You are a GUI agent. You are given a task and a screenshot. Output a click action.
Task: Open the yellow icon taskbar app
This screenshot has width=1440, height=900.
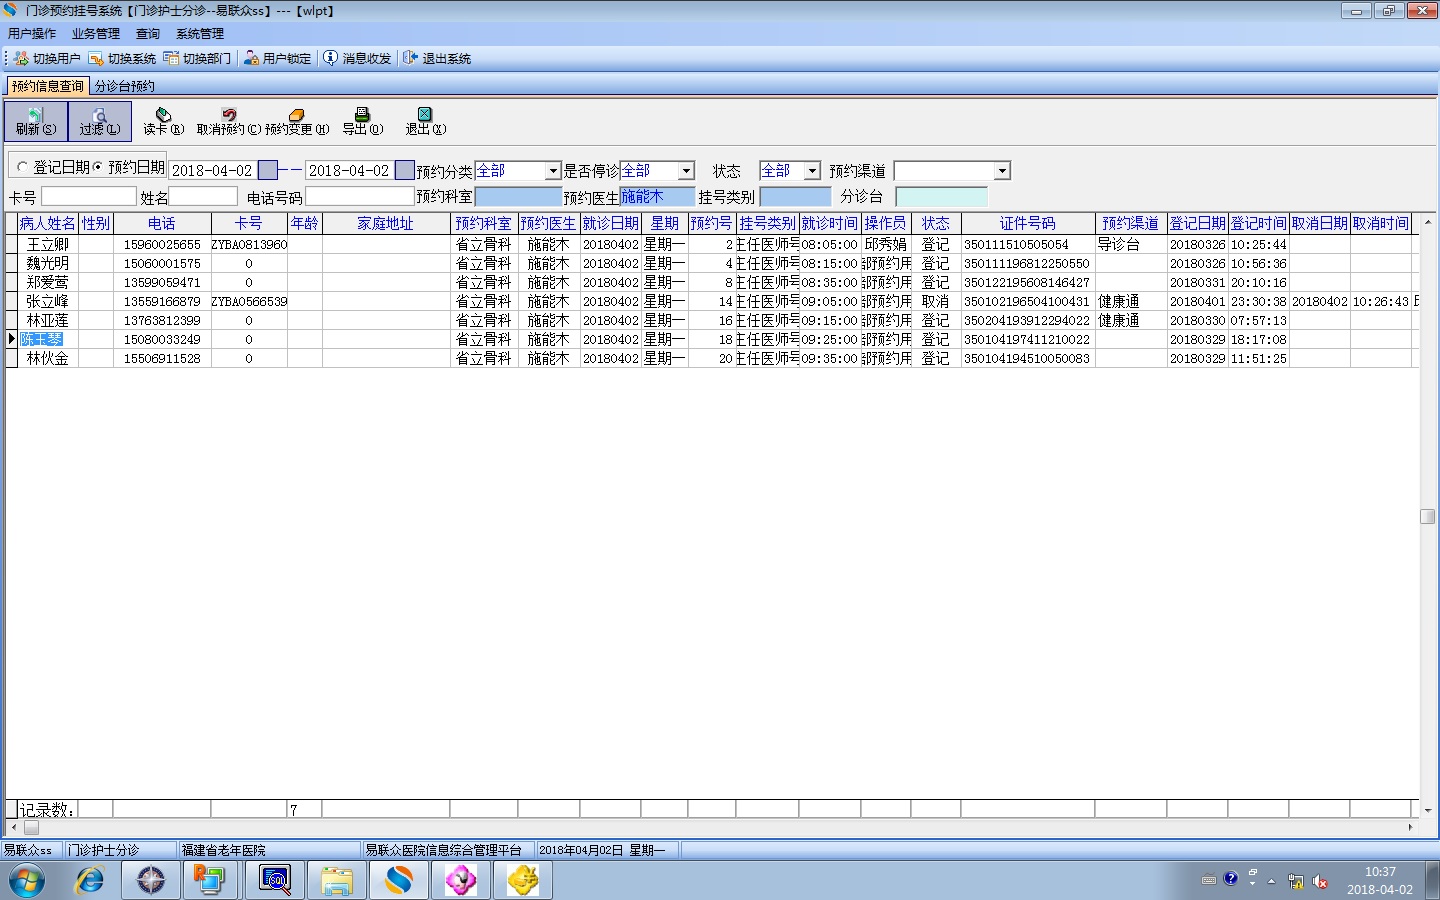click(x=523, y=880)
